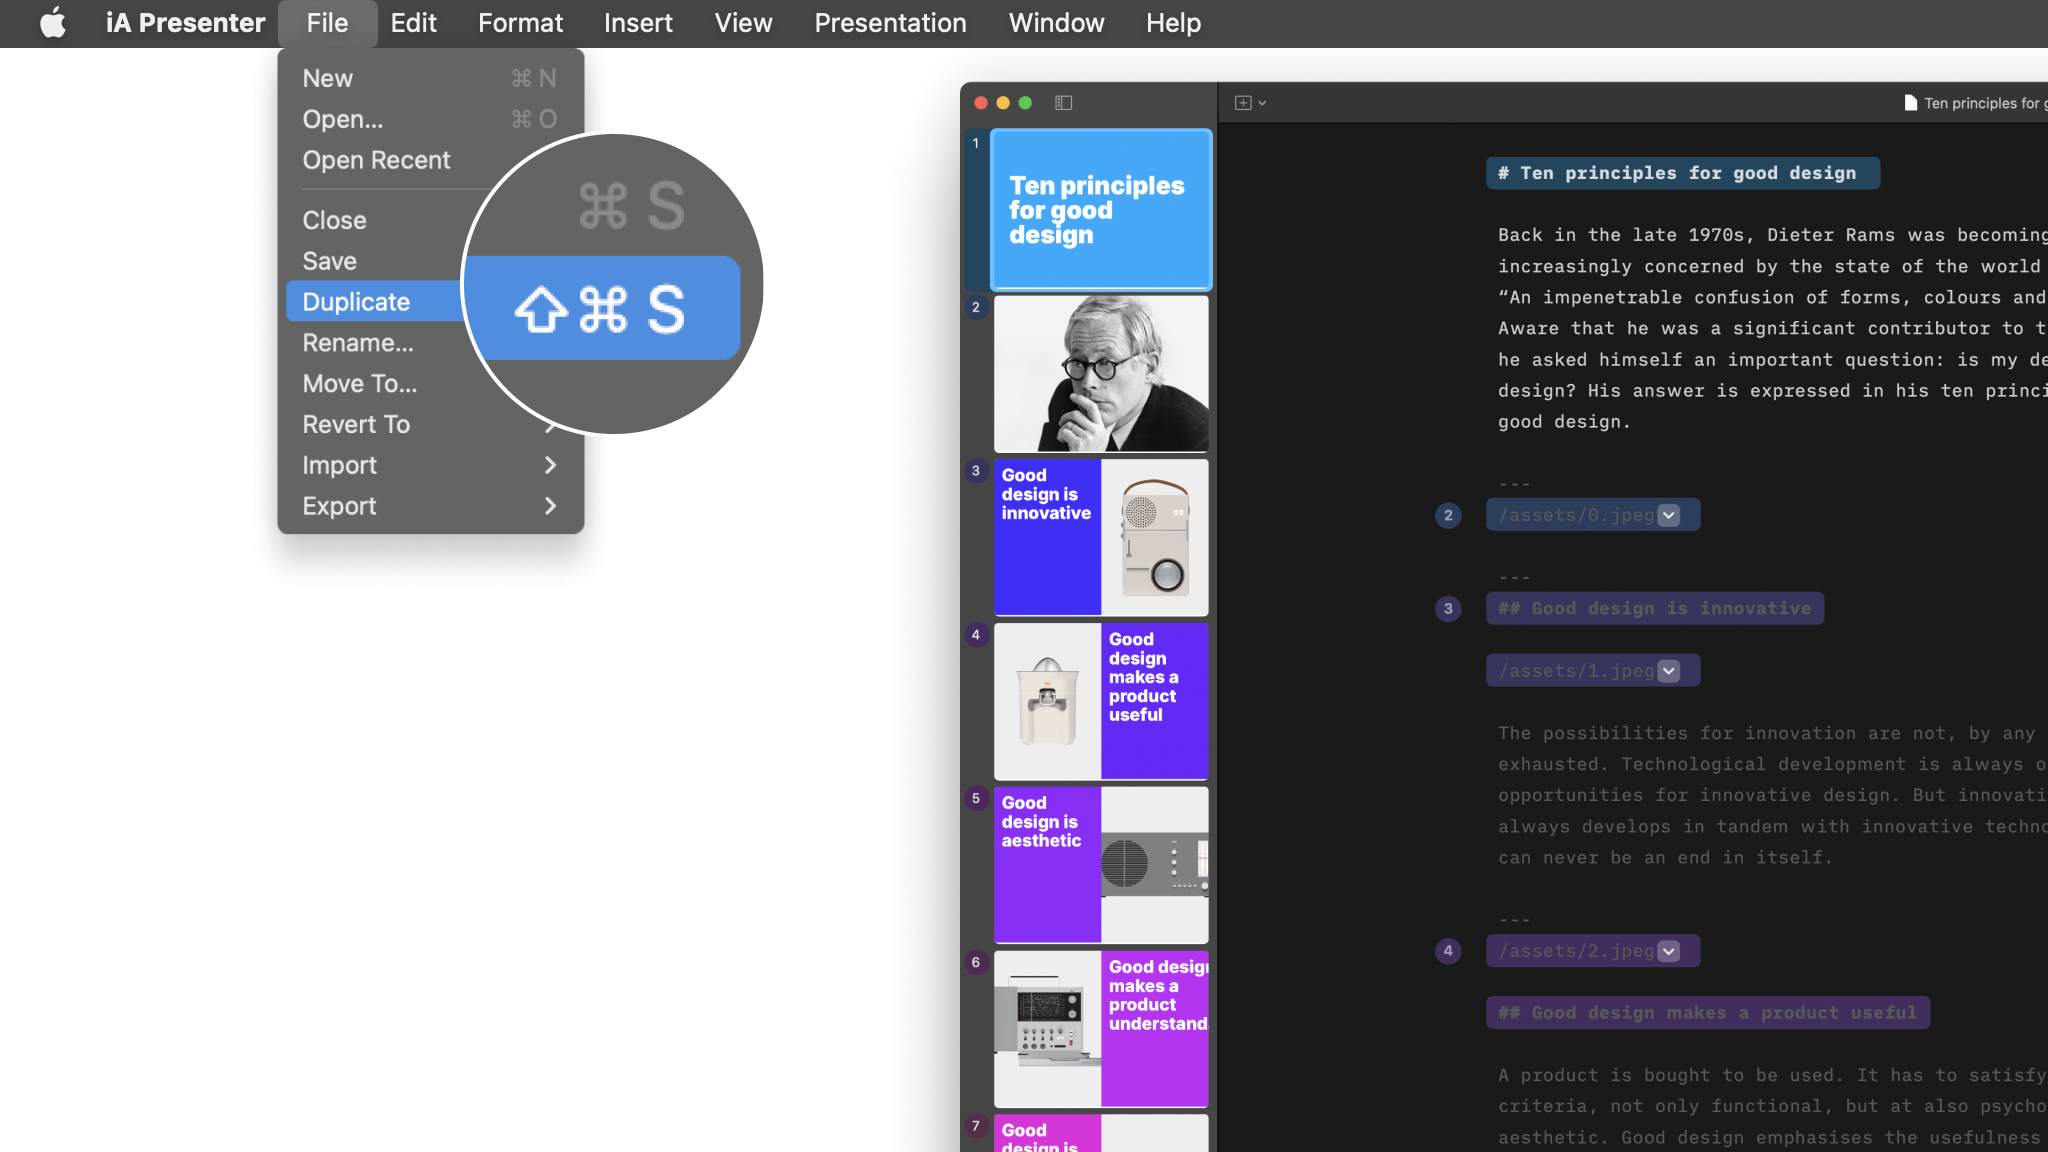
Task: Click the /assets/1.jpeg image reference
Action: click(x=1576, y=671)
